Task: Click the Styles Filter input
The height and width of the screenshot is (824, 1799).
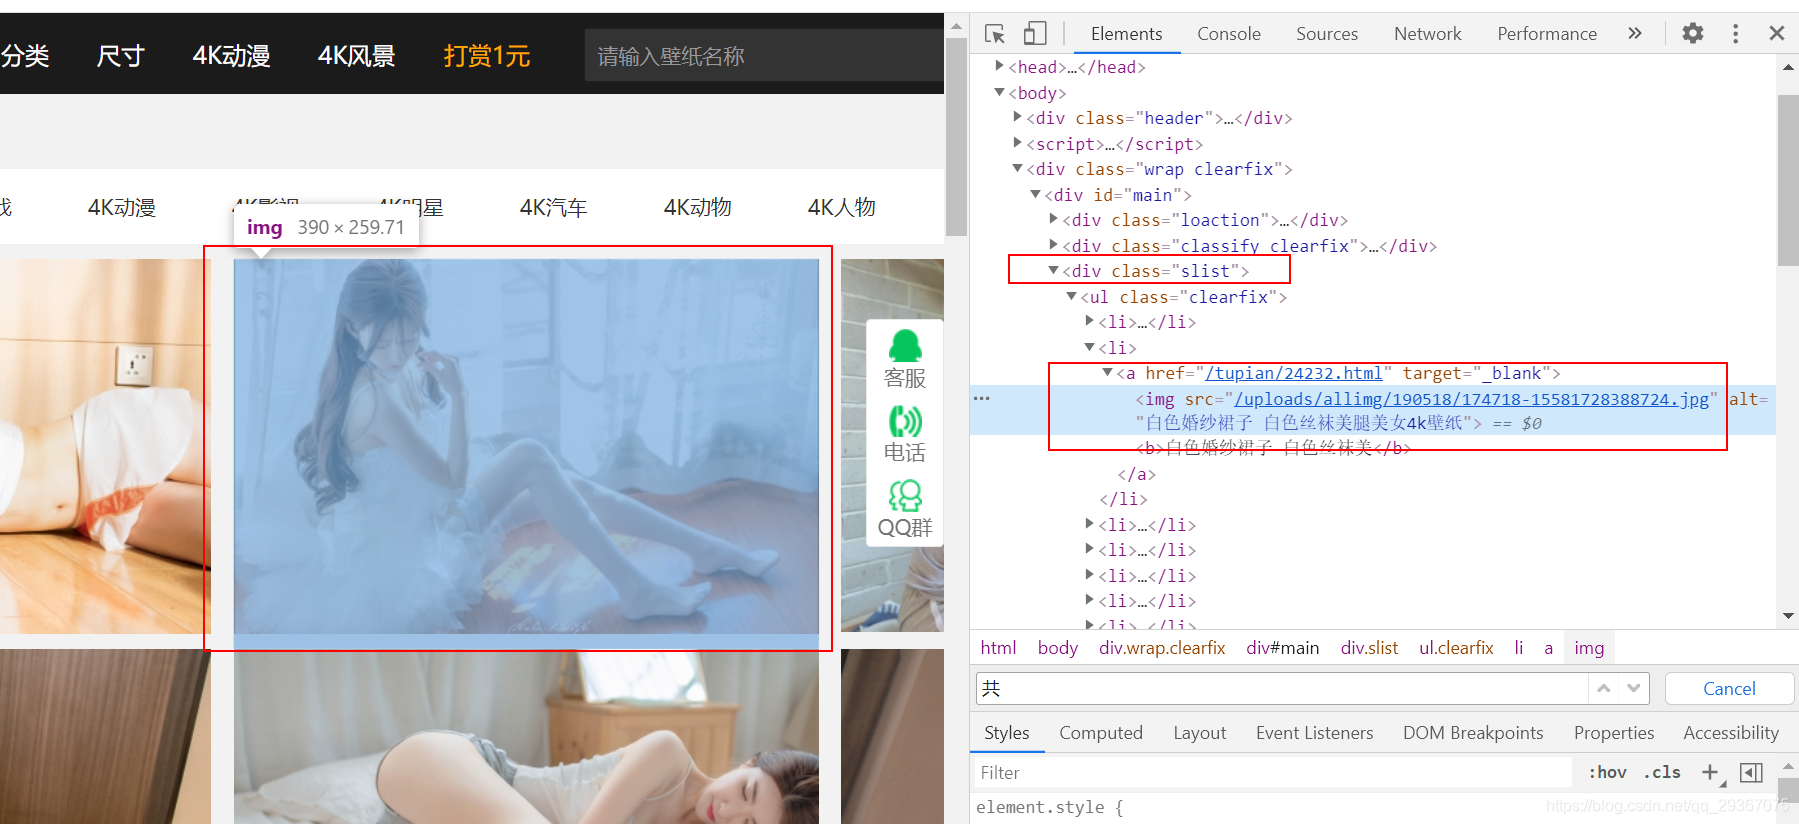Action: [1272, 772]
